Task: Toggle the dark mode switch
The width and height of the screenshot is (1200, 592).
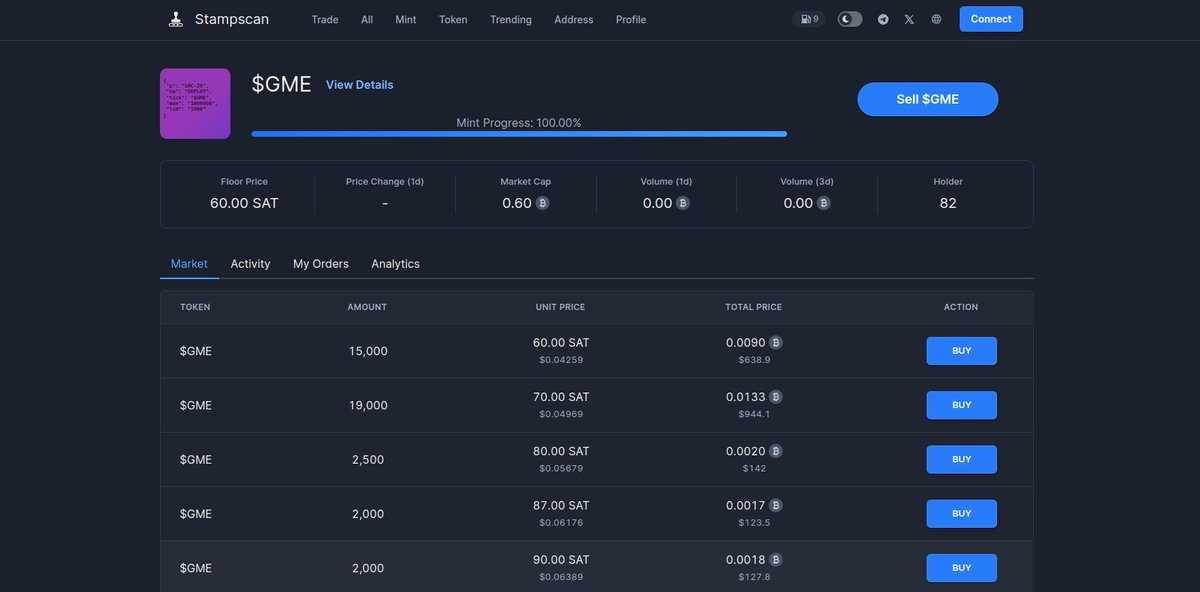Action: click(849, 18)
